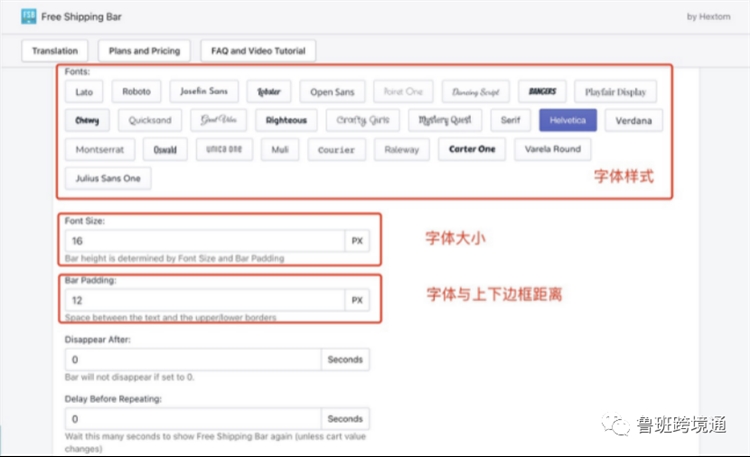This screenshot has height=457, width=750.
Task: Open FAQ and Video Tutorial
Action: click(258, 51)
